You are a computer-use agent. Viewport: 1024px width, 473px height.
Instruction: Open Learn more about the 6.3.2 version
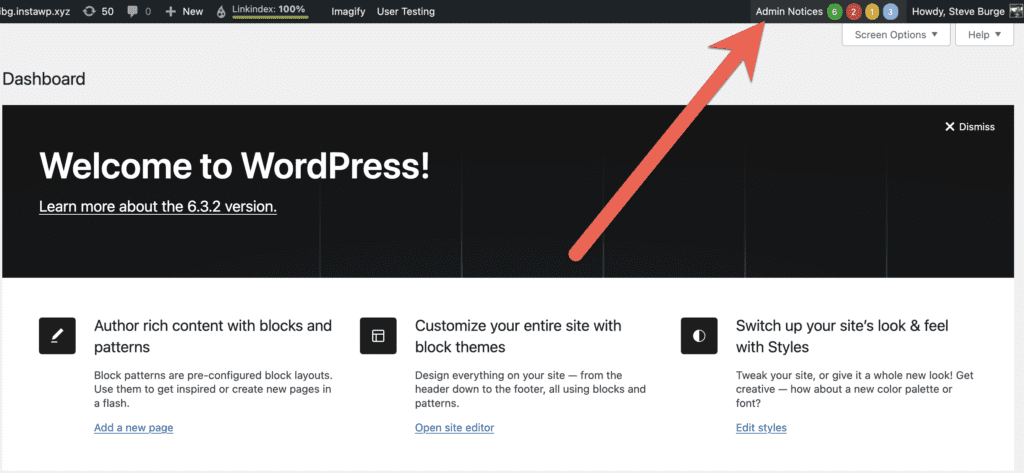click(158, 206)
